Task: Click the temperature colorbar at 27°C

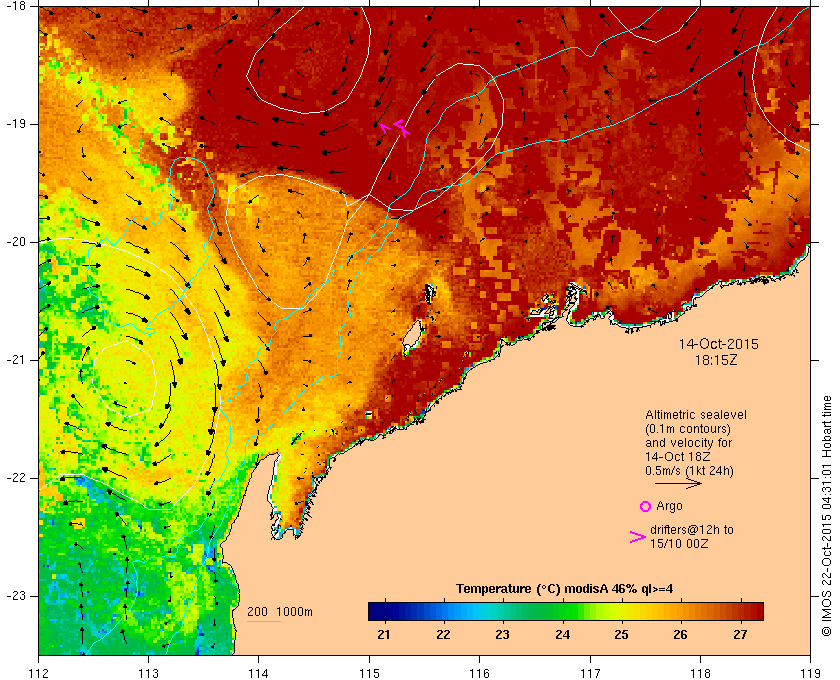Action: pyautogui.click(x=740, y=611)
